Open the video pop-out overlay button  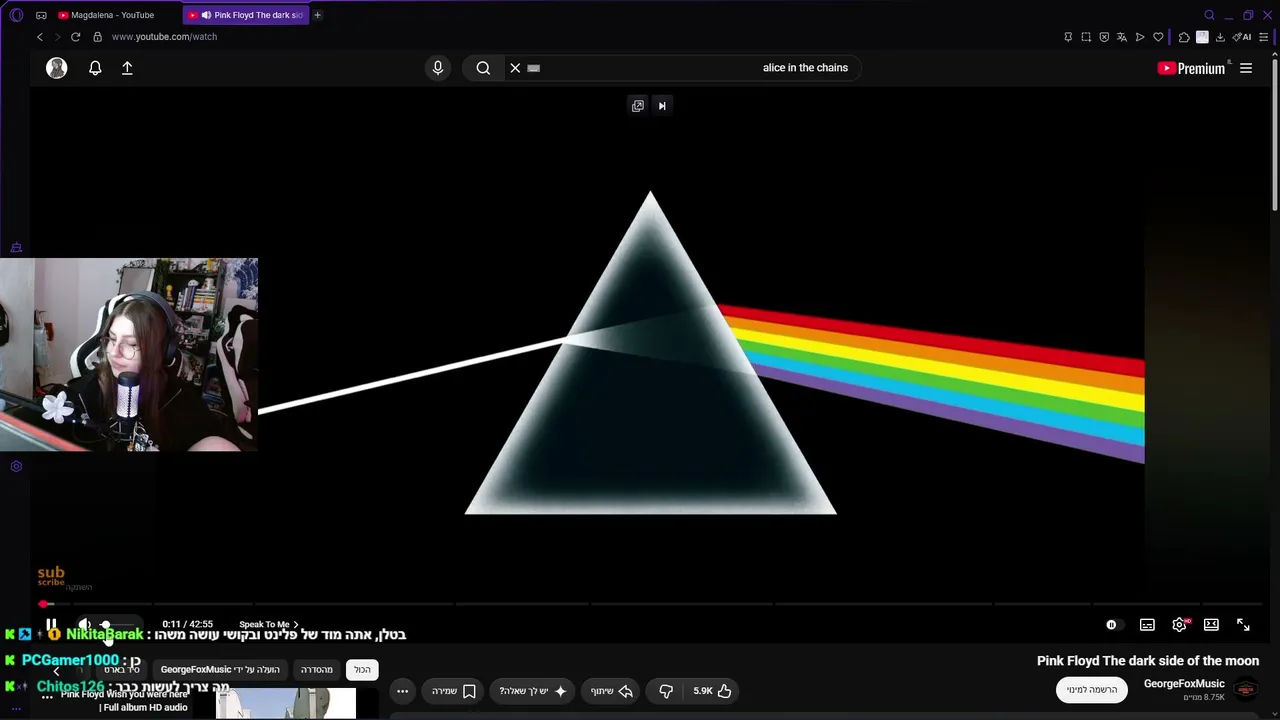tap(638, 106)
